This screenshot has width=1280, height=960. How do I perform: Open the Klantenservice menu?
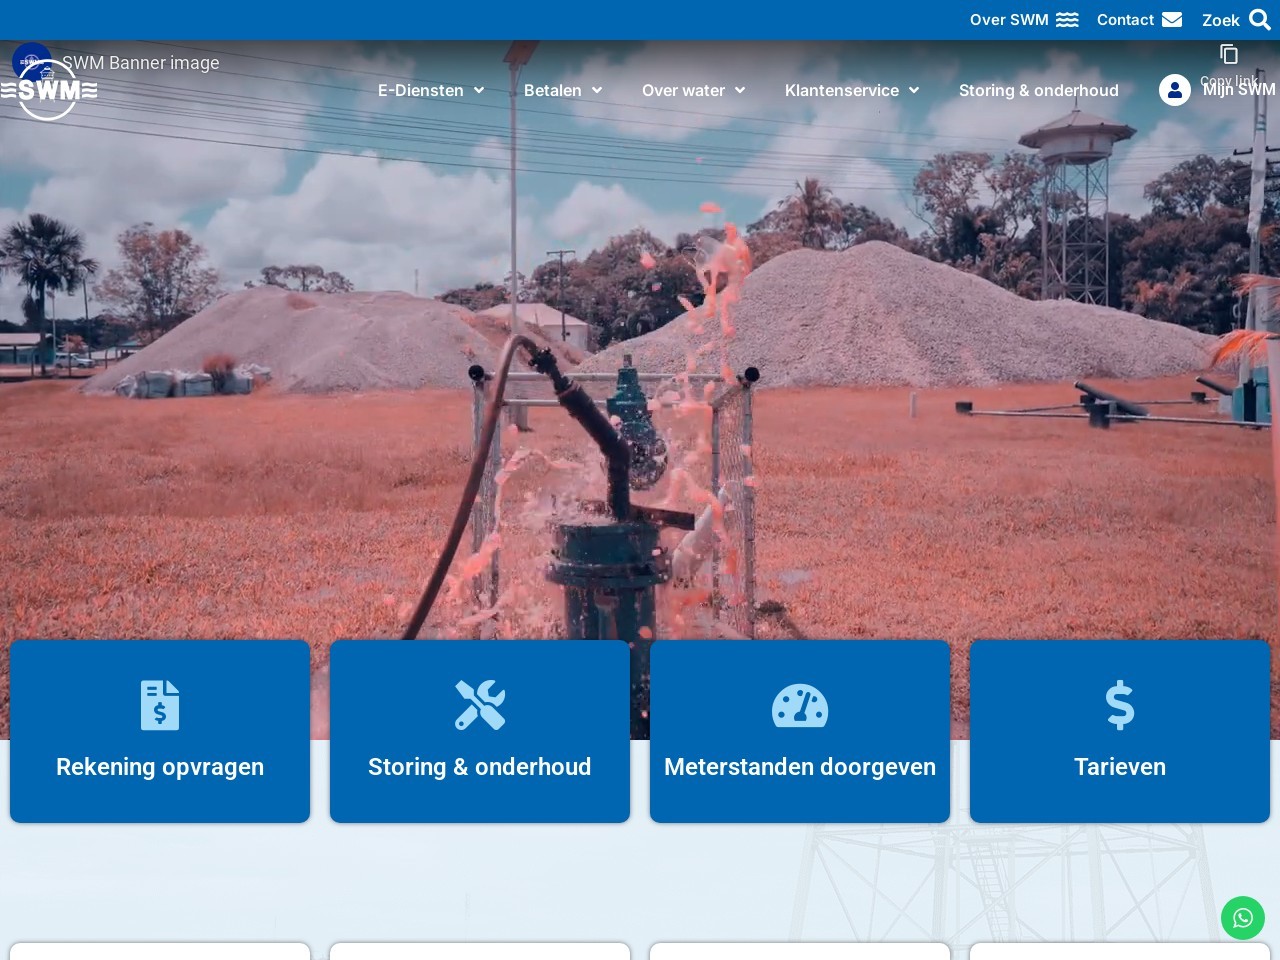tap(842, 90)
